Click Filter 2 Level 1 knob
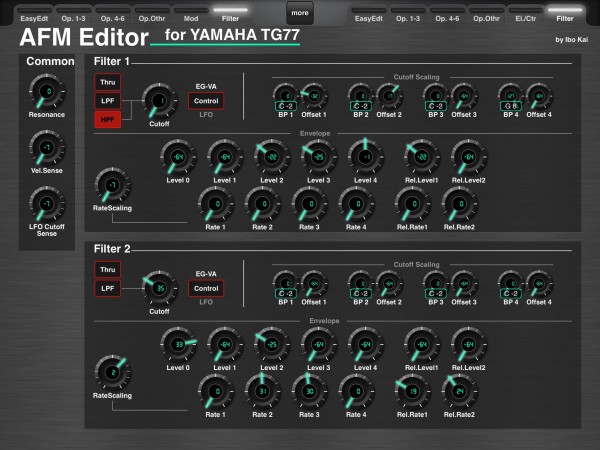 click(x=225, y=344)
